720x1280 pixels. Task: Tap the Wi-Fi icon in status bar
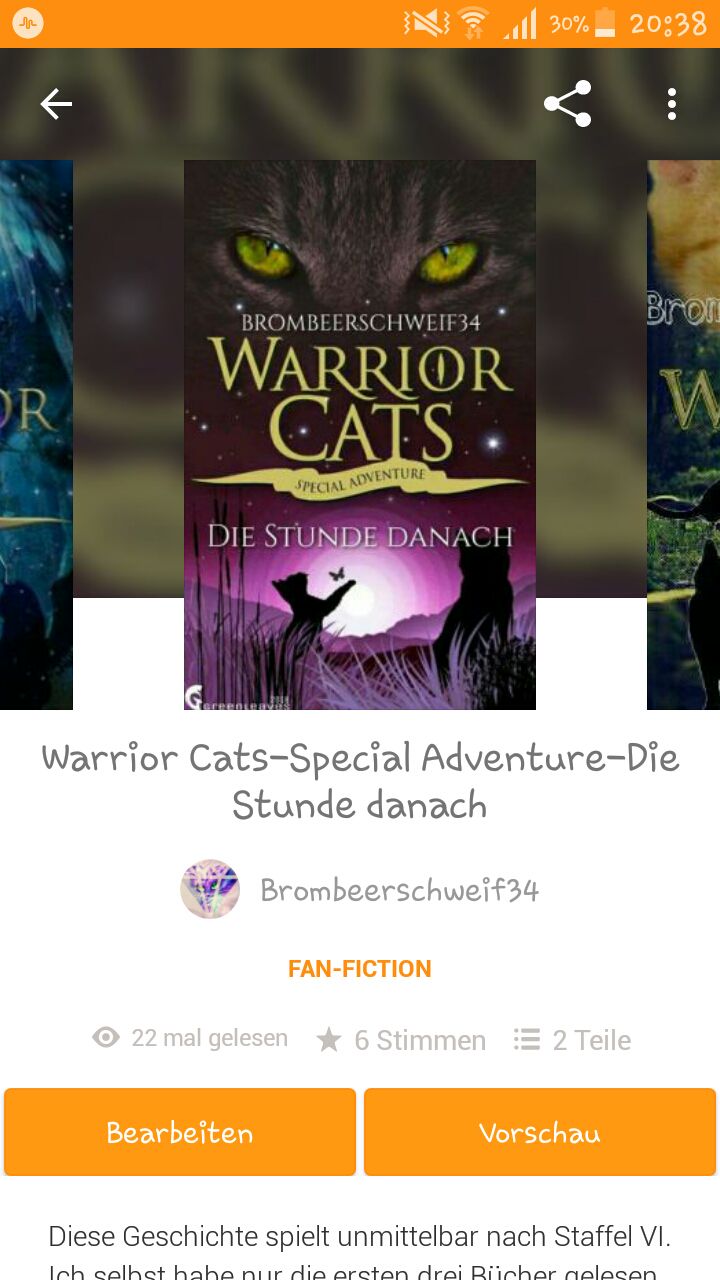pyautogui.click(x=473, y=22)
